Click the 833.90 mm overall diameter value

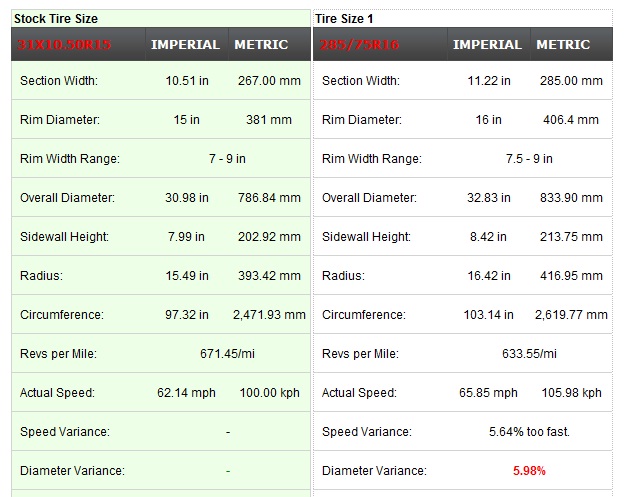[571, 198]
